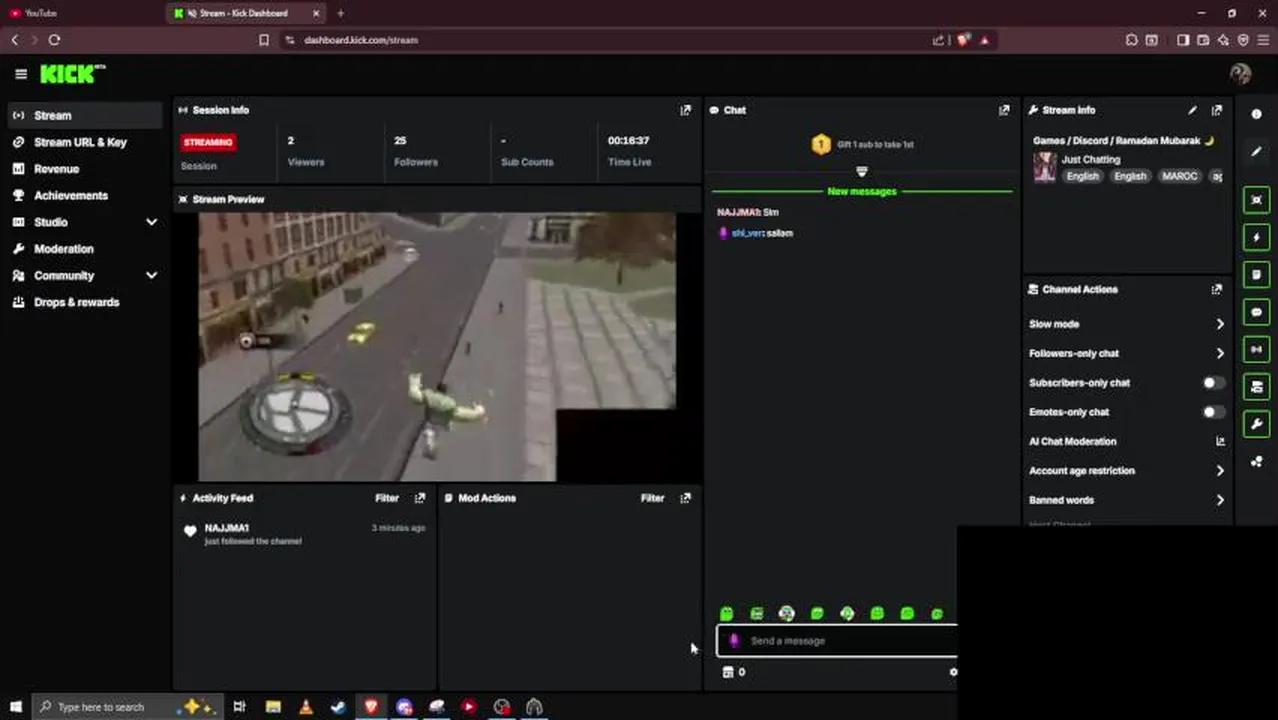Toggle Emotes-only chat switch
The width and height of the screenshot is (1278, 720).
[1213, 412]
